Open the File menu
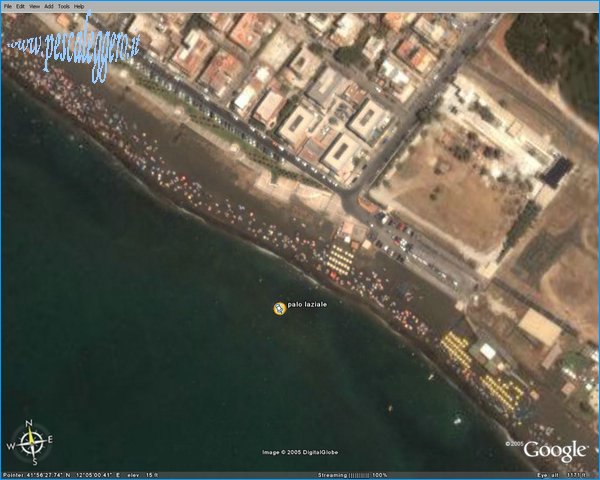The height and width of the screenshot is (480, 600). (8, 6)
